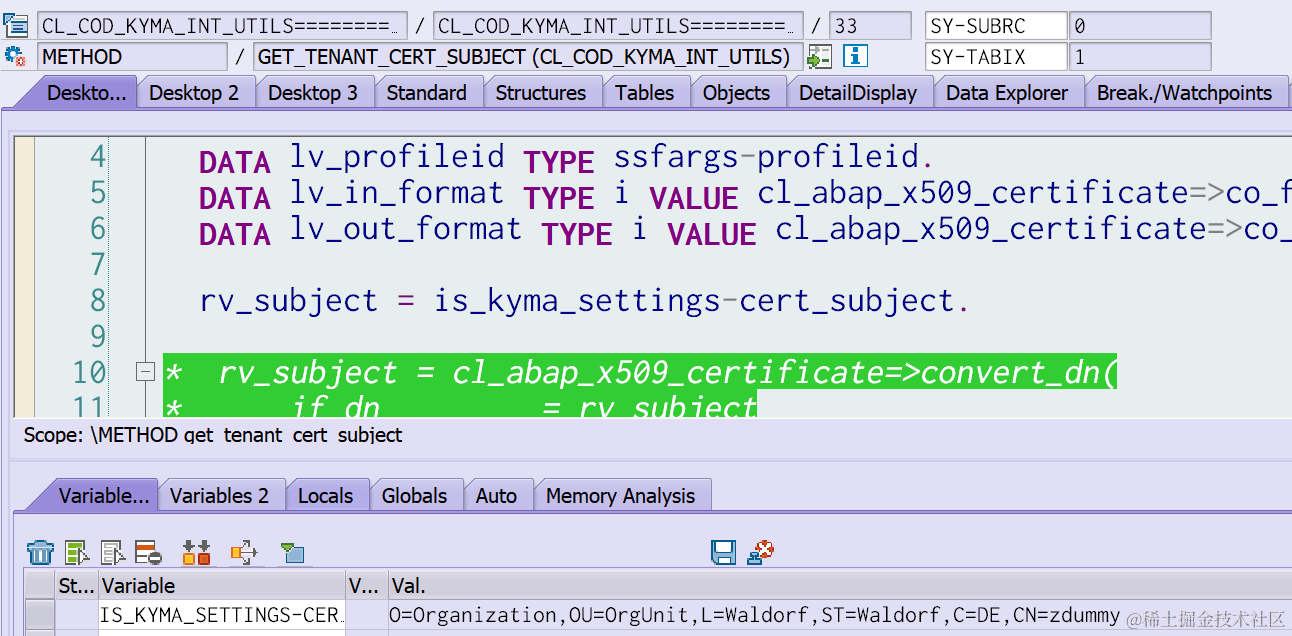Select row selector for IS_KYMA_SETTINGS-CER variable
The height and width of the screenshot is (636, 1292).
click(39, 615)
